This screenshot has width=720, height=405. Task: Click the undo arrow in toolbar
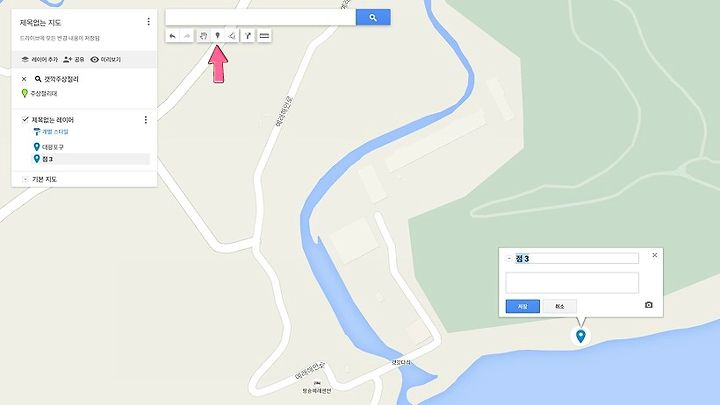(x=173, y=36)
